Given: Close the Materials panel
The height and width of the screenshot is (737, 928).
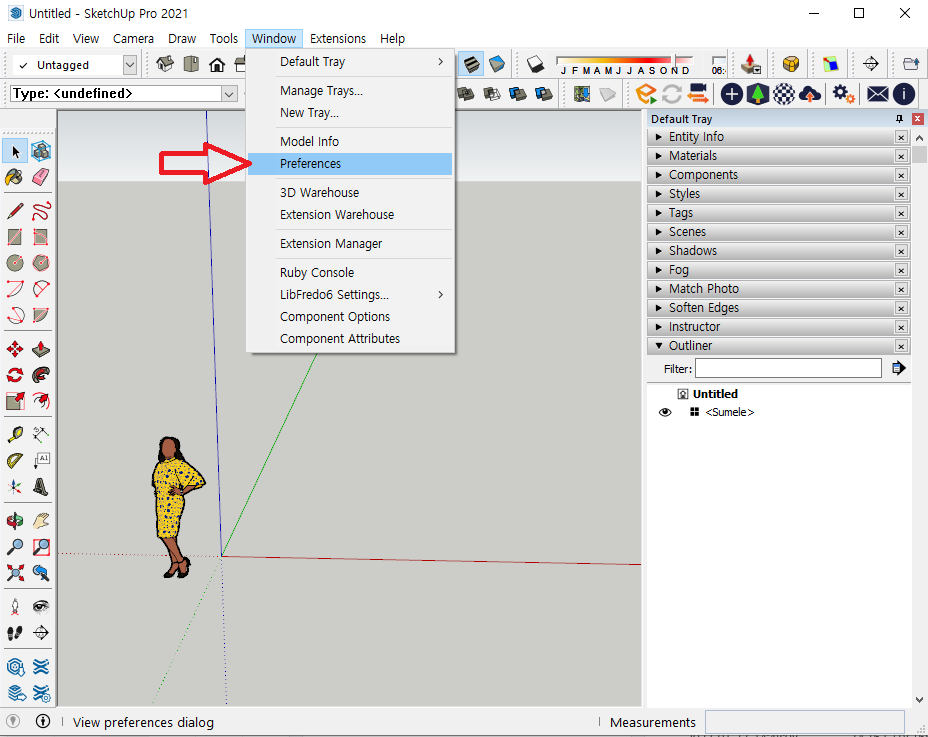Looking at the screenshot, I should (x=901, y=156).
